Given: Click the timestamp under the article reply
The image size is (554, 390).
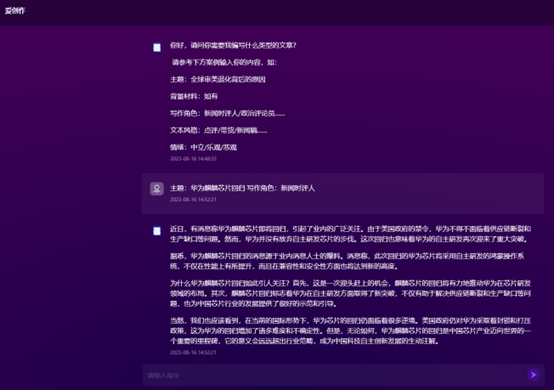Looking at the screenshot, I should point(193,352).
